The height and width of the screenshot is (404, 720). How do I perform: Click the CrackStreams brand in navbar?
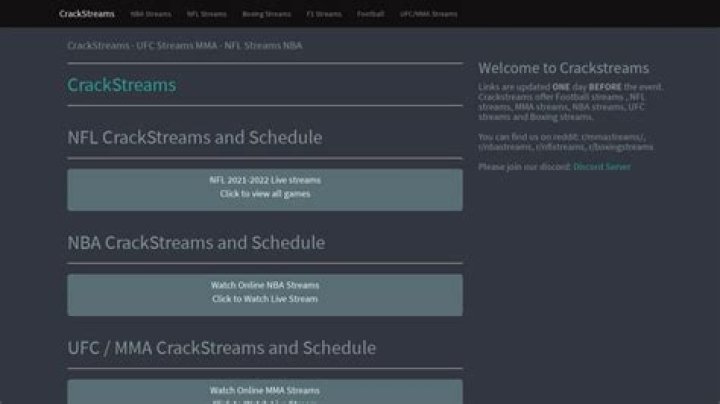pyautogui.click(x=86, y=14)
